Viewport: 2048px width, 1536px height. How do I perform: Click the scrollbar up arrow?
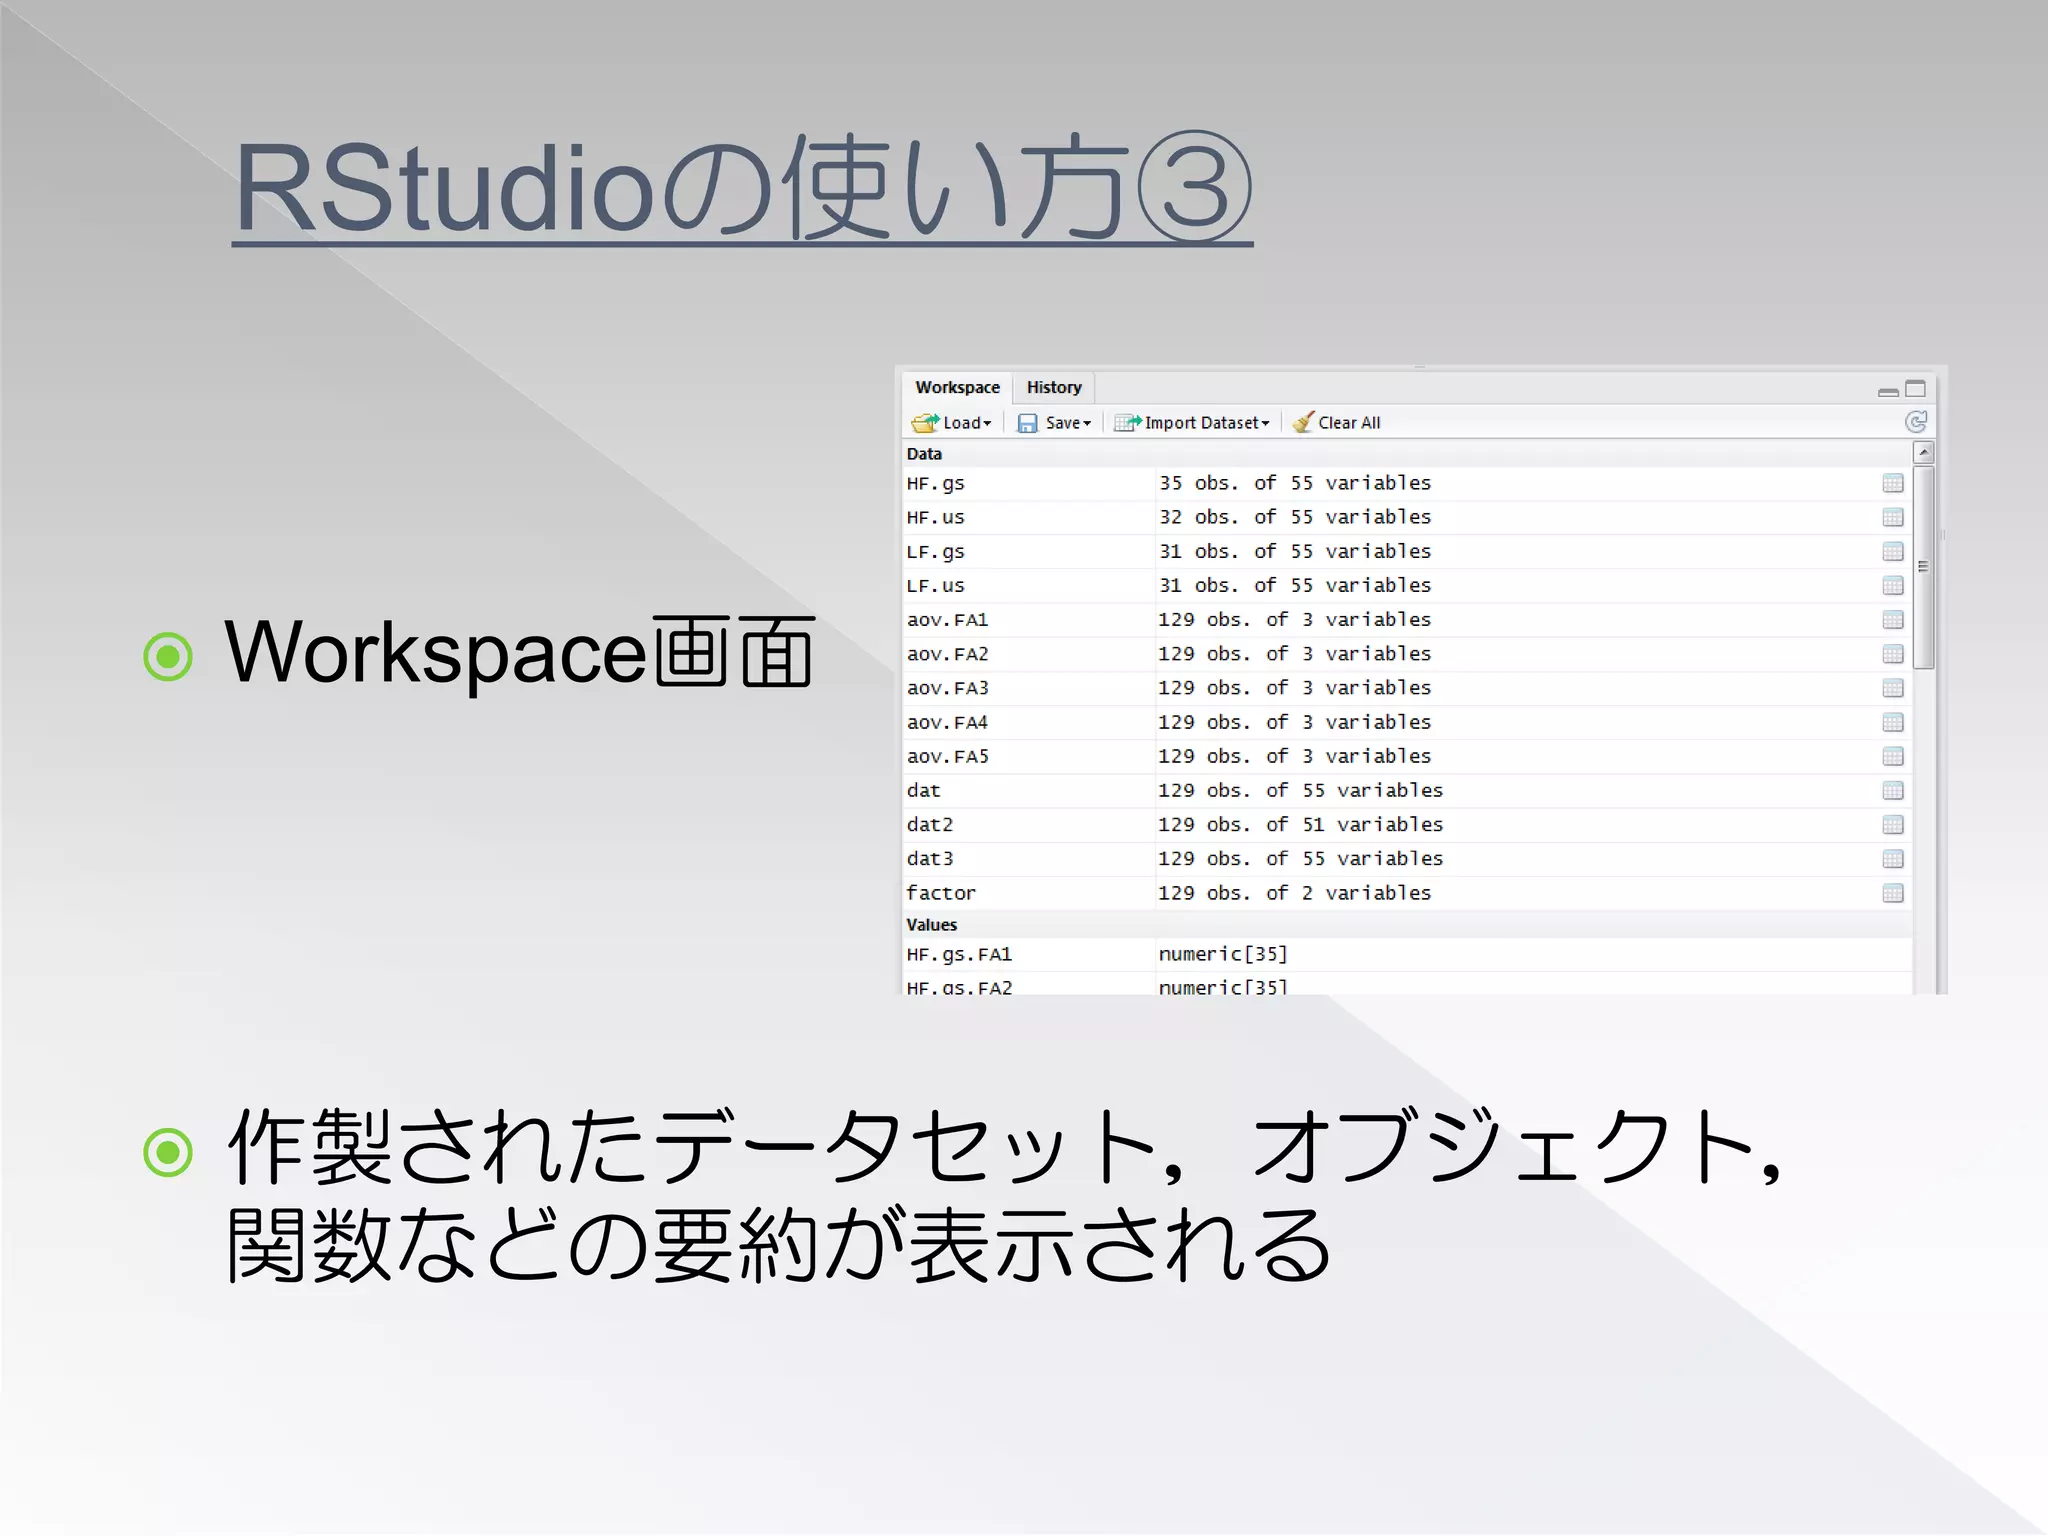[1923, 453]
